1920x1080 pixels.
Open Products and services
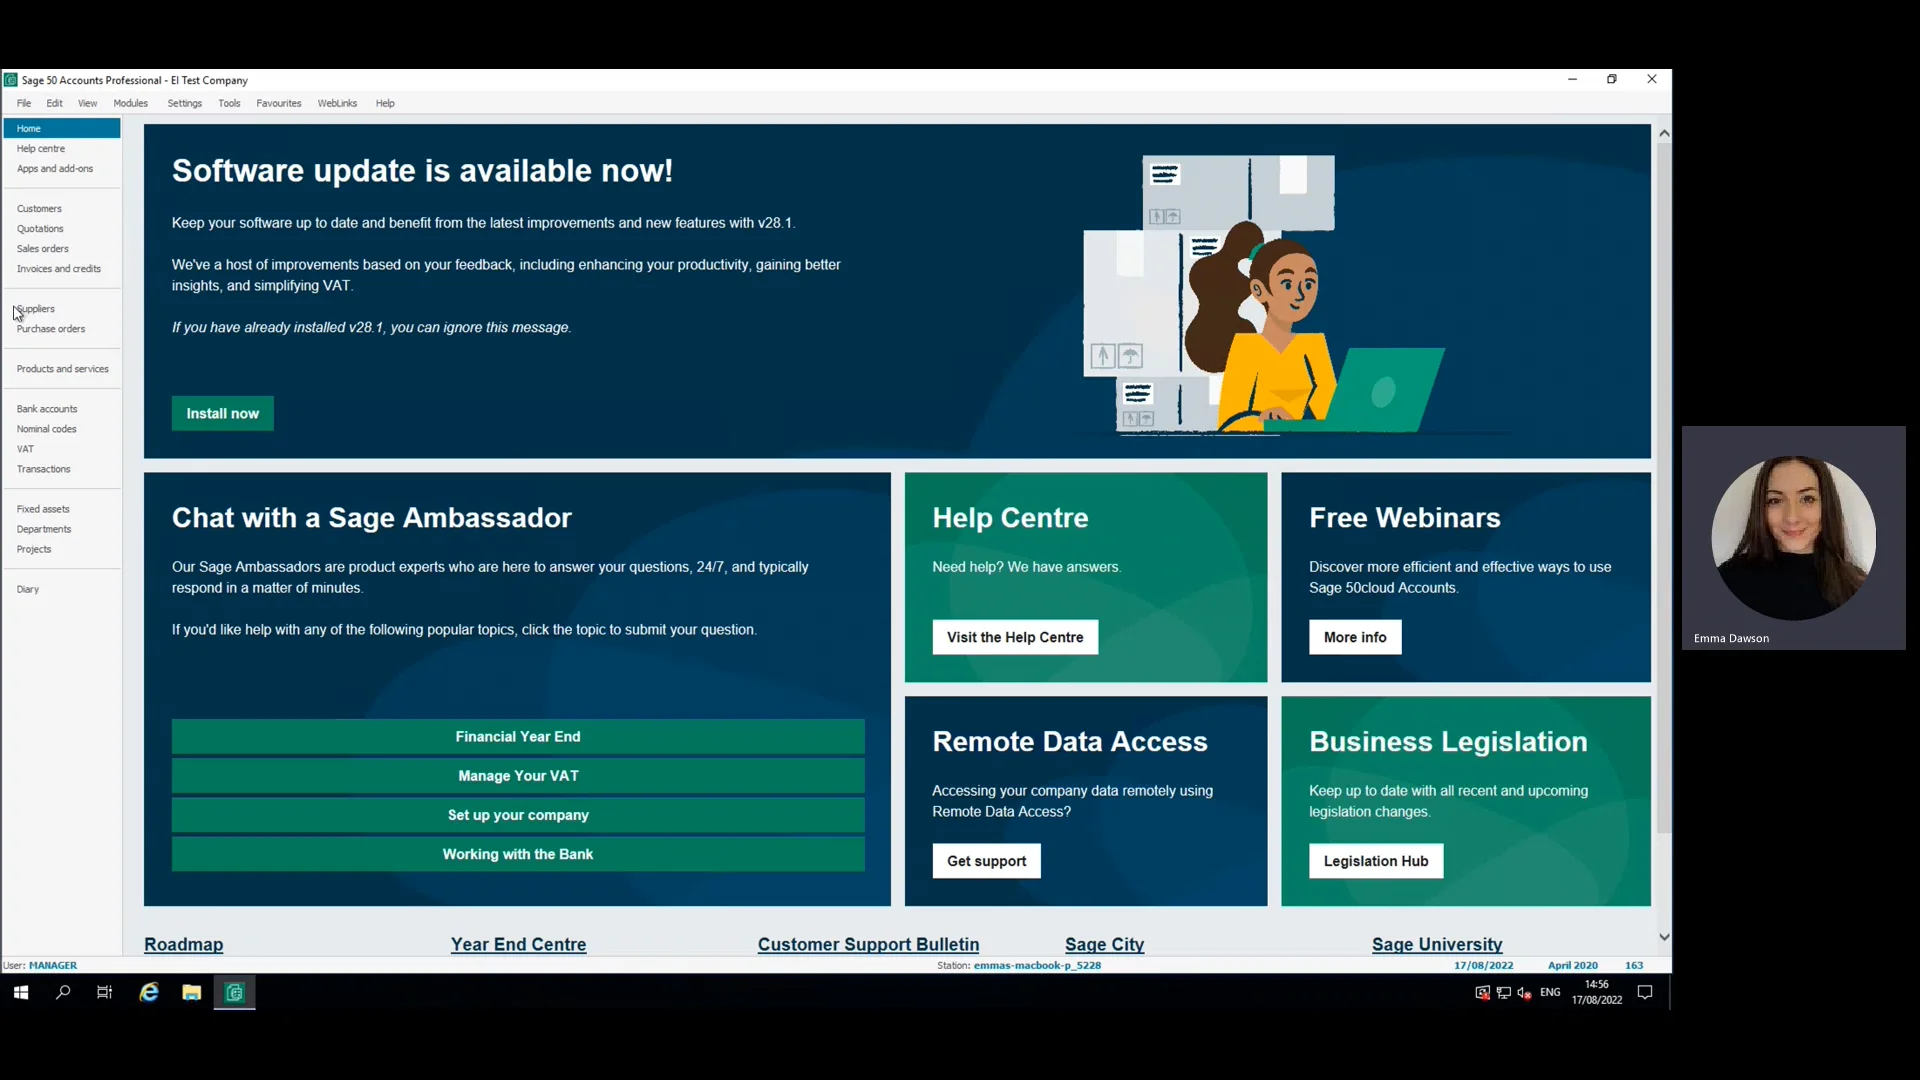62,368
